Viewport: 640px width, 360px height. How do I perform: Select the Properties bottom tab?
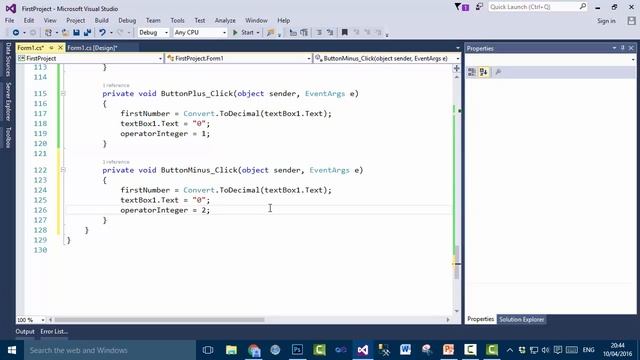coord(480,319)
